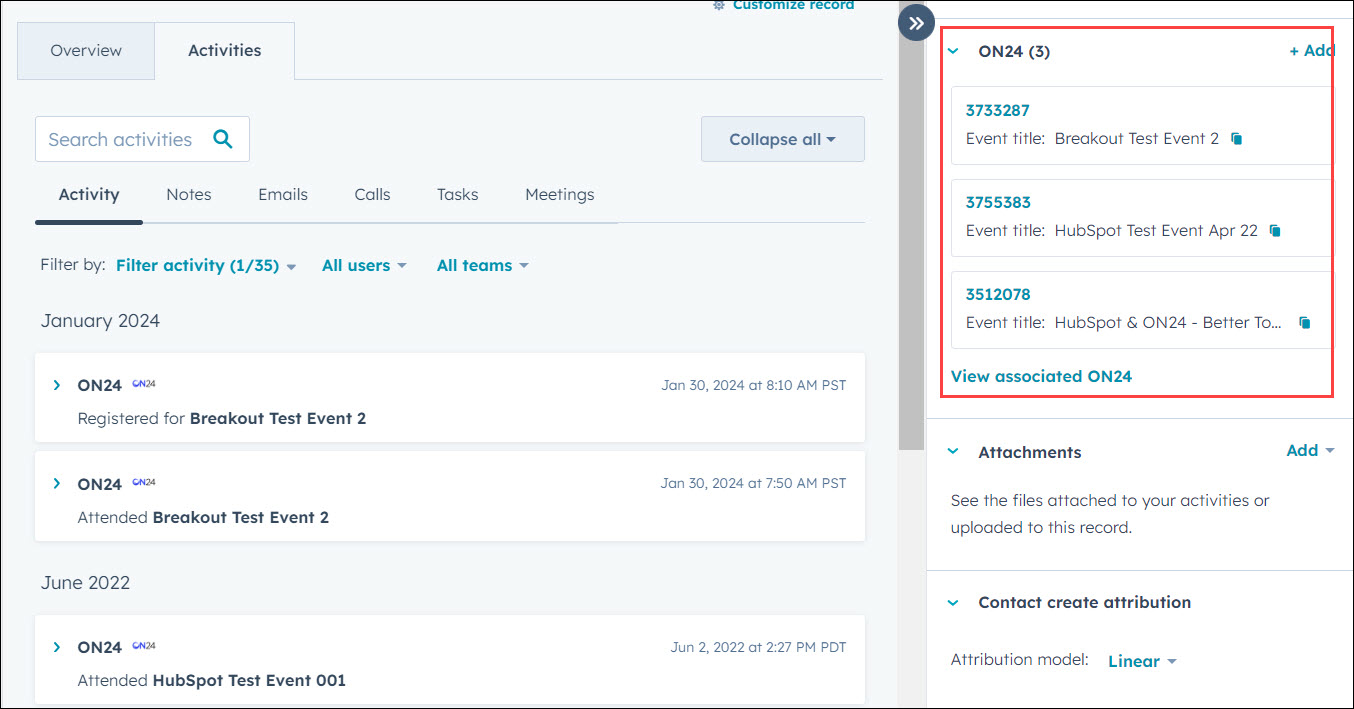Click View associated ON24 link
The image size is (1354, 709).
click(1041, 377)
